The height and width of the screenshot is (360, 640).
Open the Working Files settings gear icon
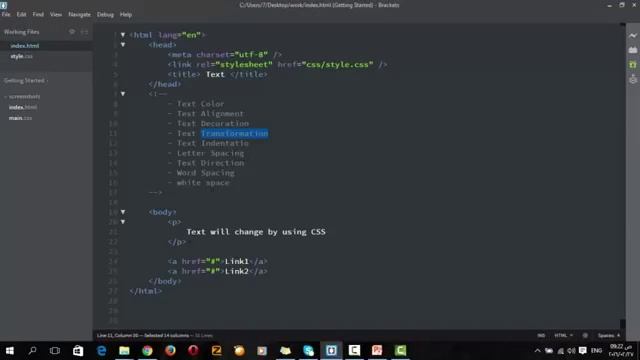[72, 31]
